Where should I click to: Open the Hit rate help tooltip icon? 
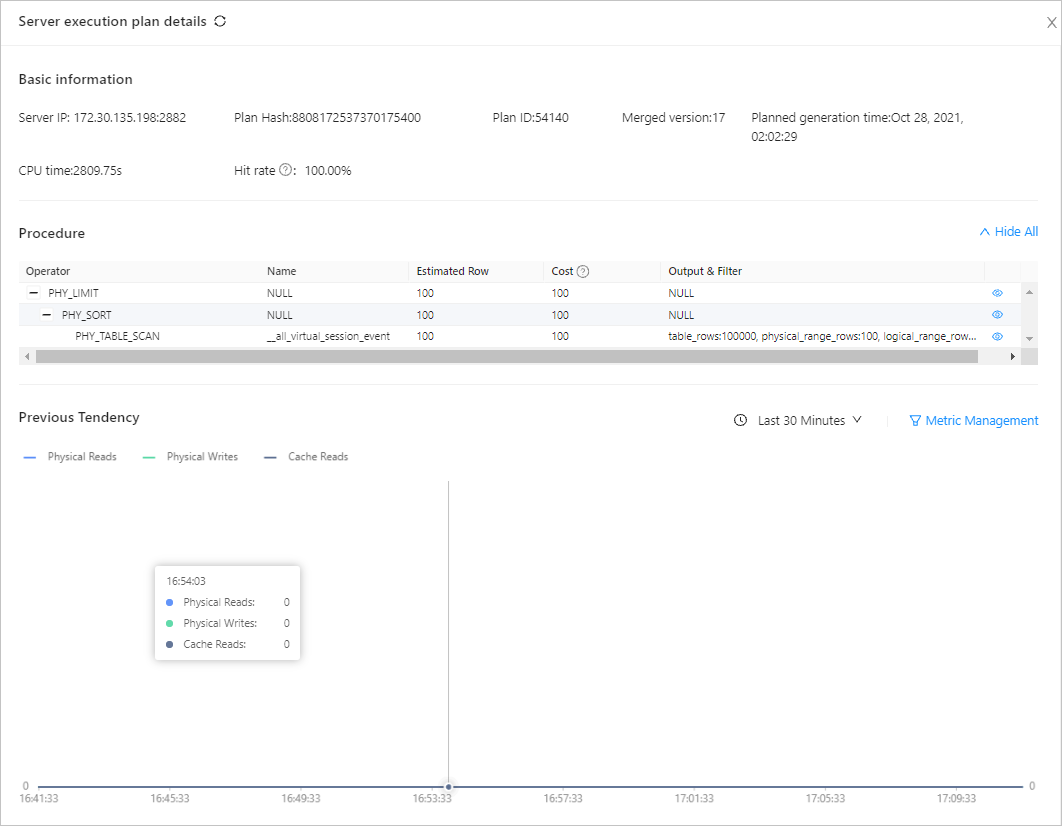(286, 170)
